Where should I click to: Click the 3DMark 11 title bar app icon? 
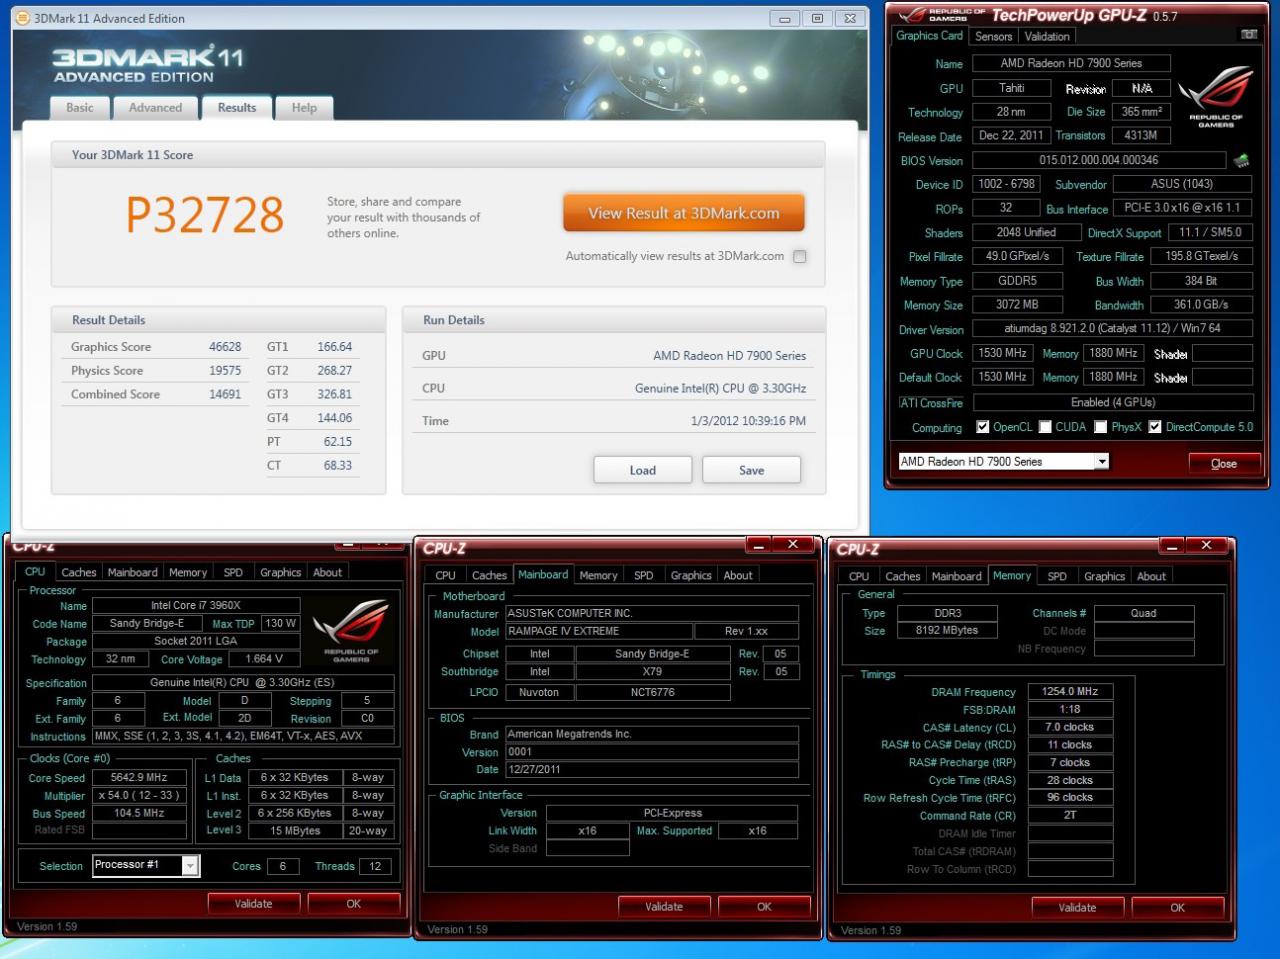coord(23,18)
